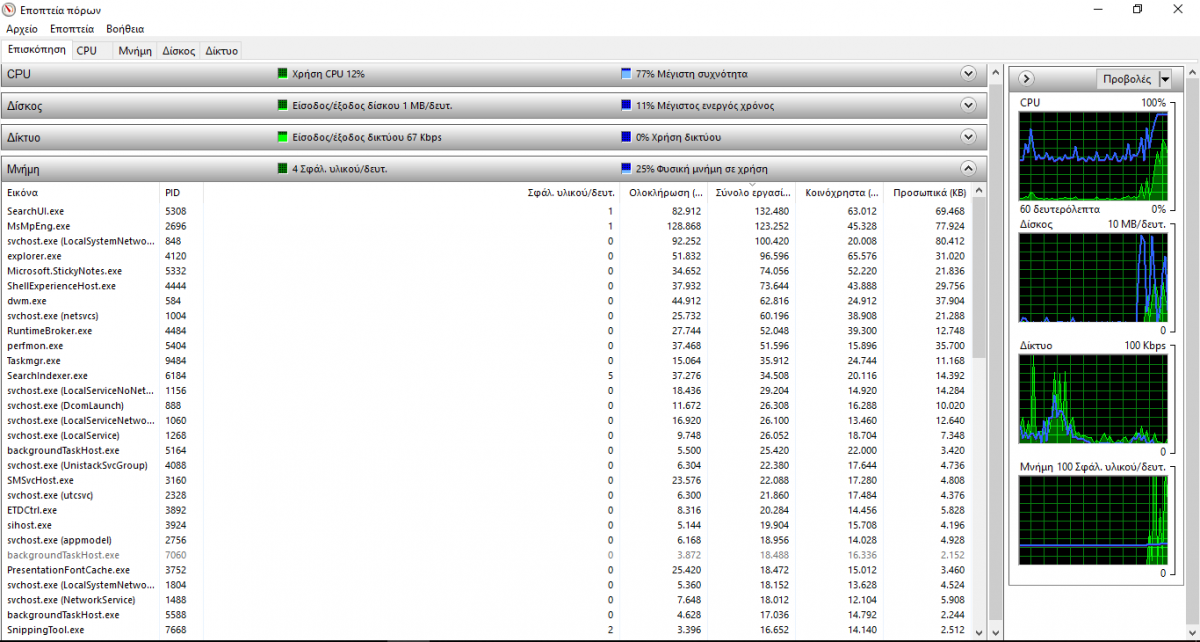Select the perfmon.exe process row
The image size is (1200, 642).
(487, 346)
